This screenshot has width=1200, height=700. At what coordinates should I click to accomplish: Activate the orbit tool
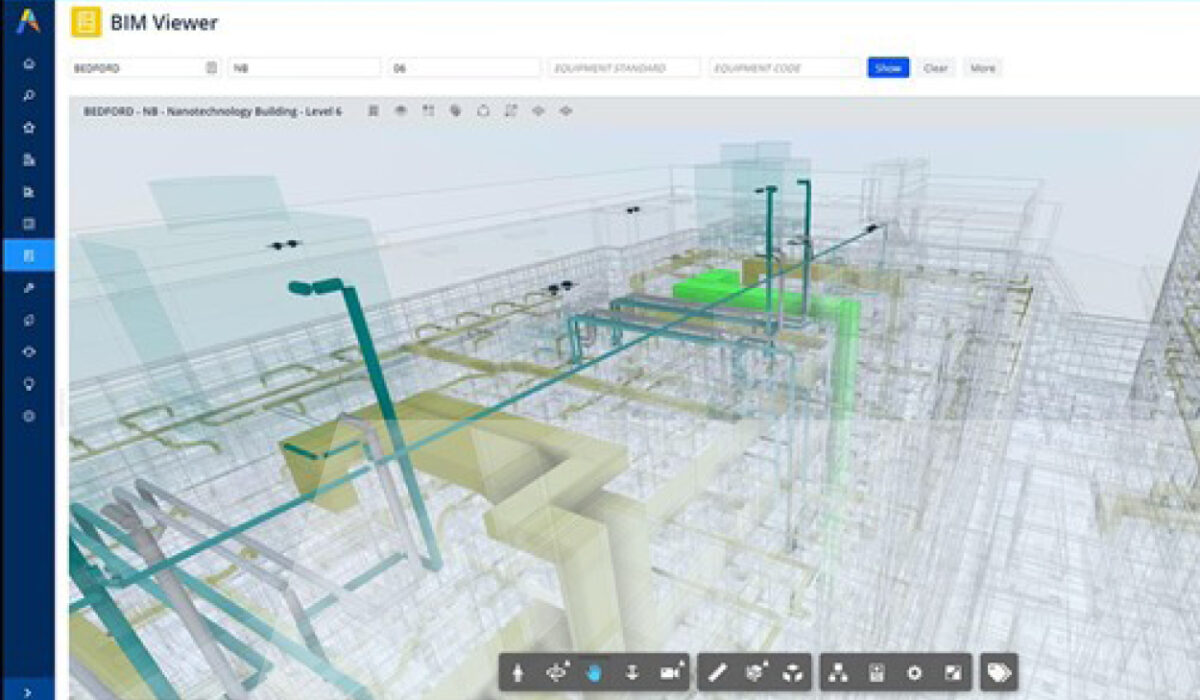[556, 673]
